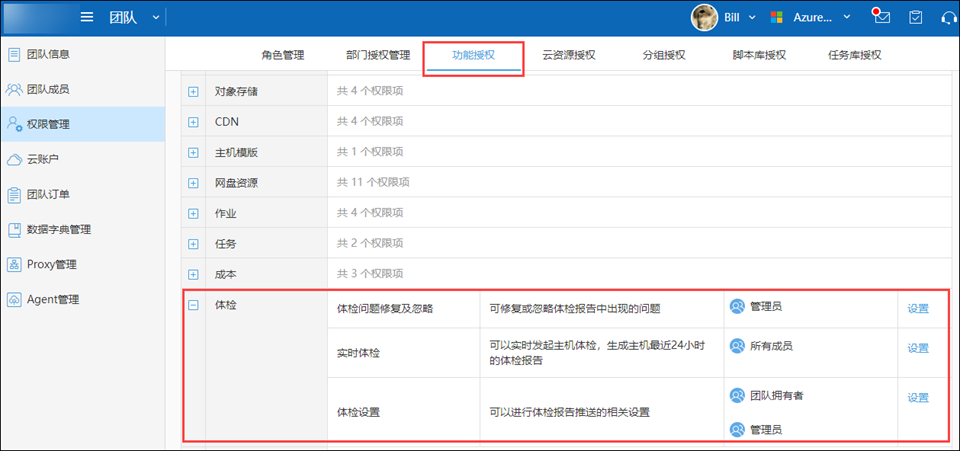Click the 团队信息 sidebar icon
This screenshot has height=451, width=960.
13,54
